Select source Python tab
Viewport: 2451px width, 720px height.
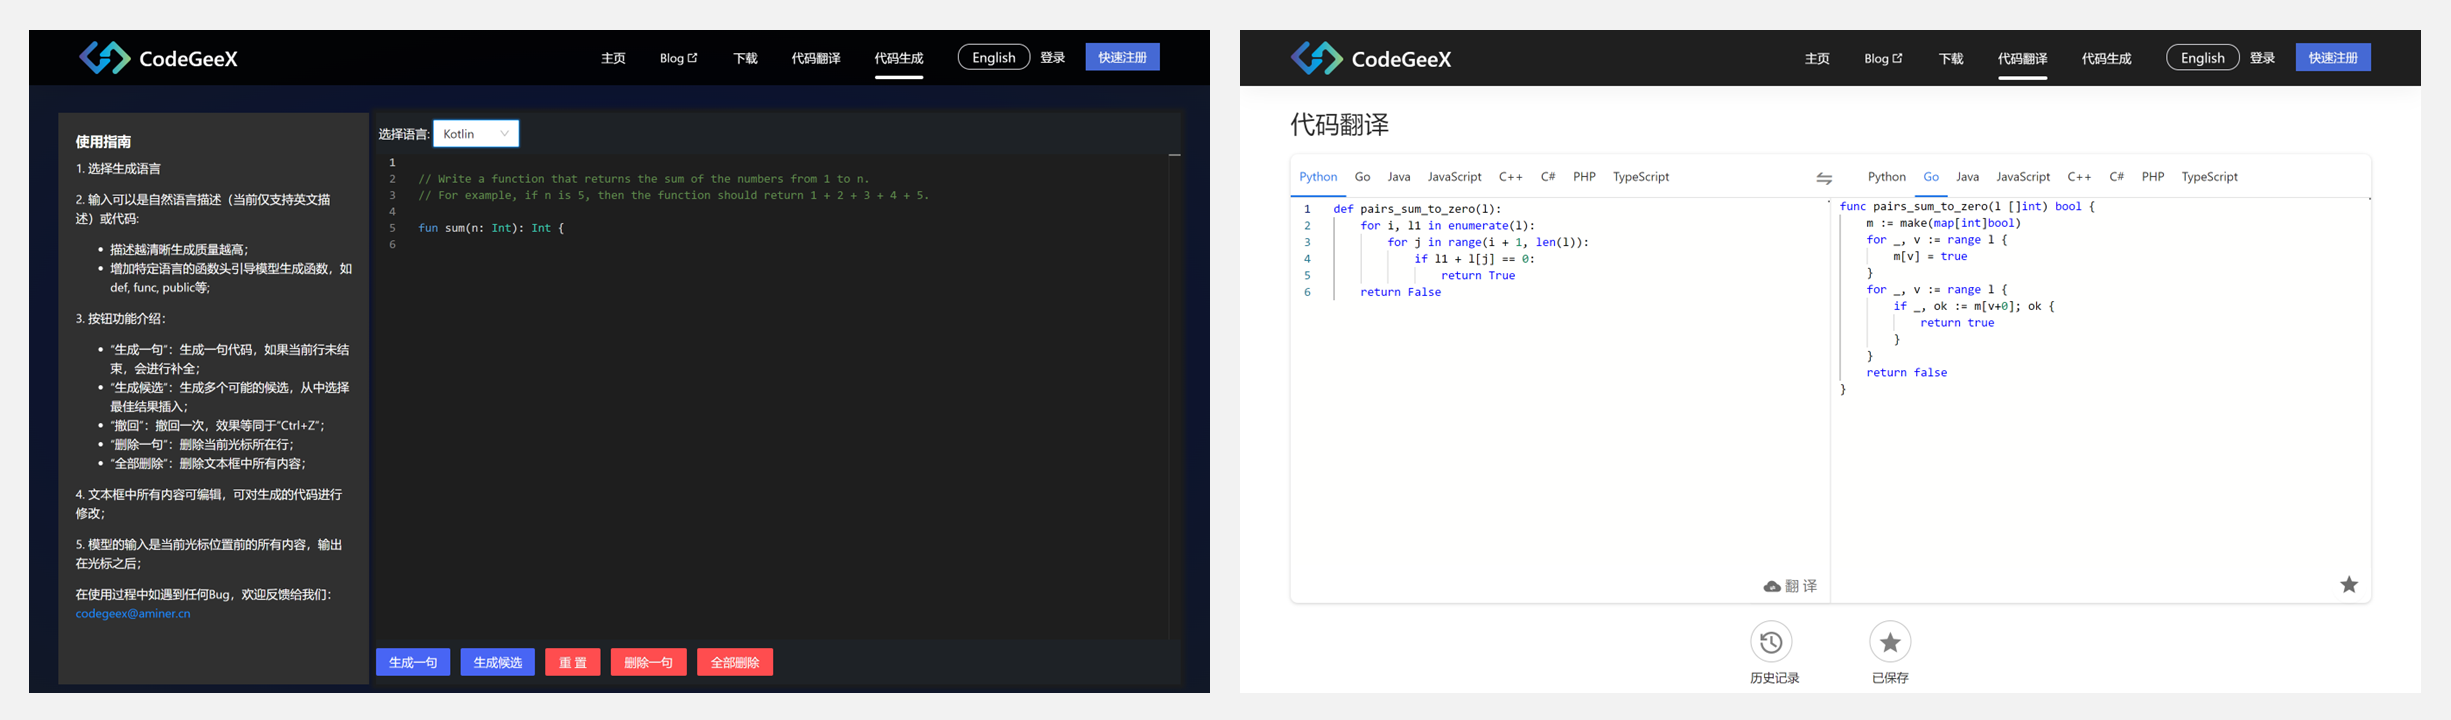[x=1318, y=177]
